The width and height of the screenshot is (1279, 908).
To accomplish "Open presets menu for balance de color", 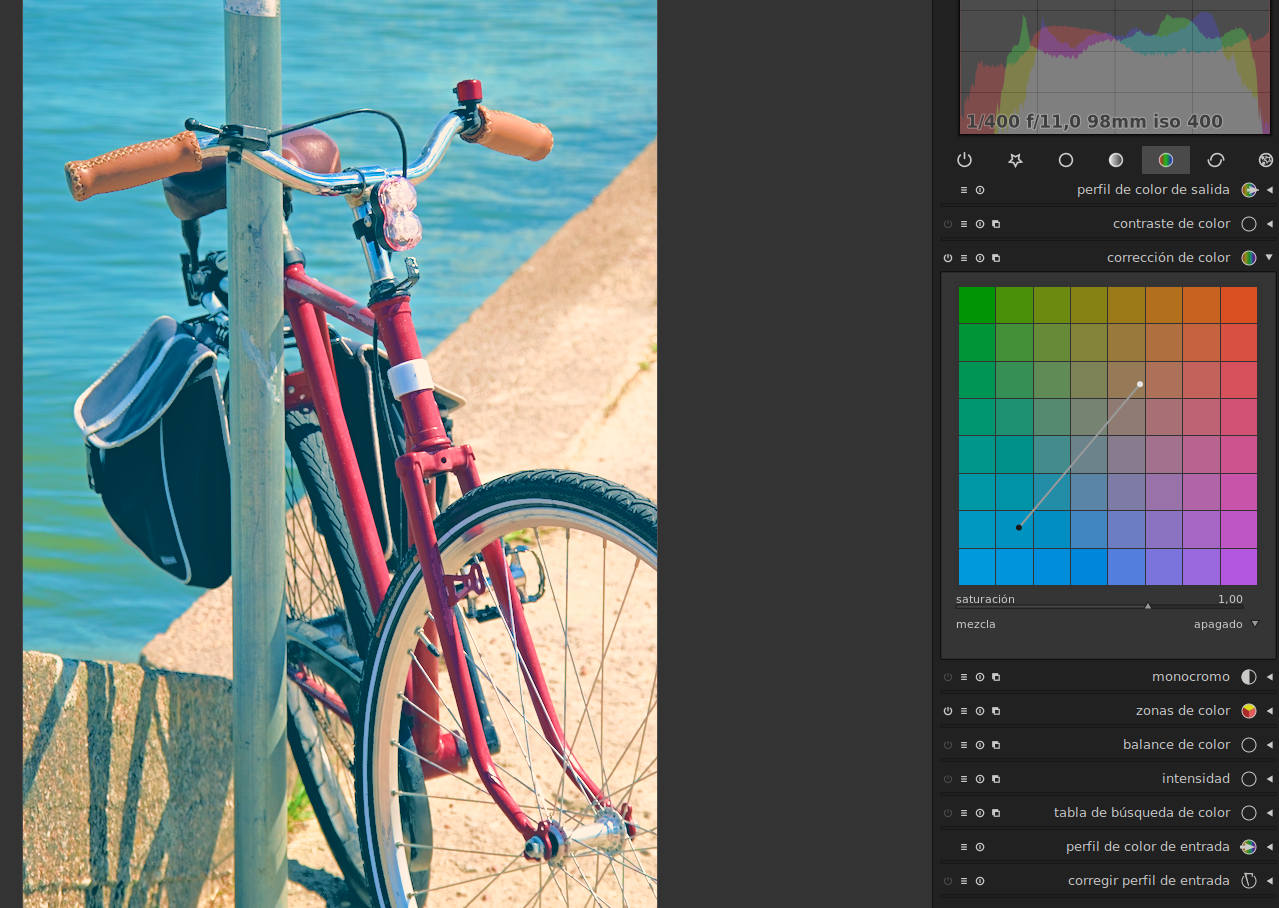I will (964, 745).
